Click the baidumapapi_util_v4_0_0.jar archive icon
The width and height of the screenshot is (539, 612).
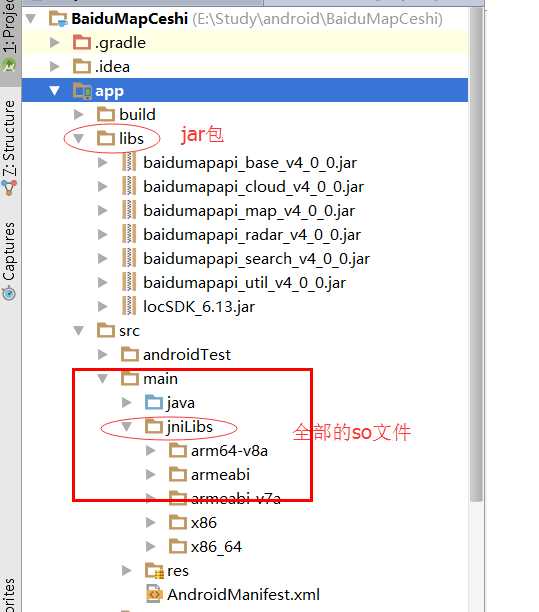pyautogui.click(x=129, y=282)
